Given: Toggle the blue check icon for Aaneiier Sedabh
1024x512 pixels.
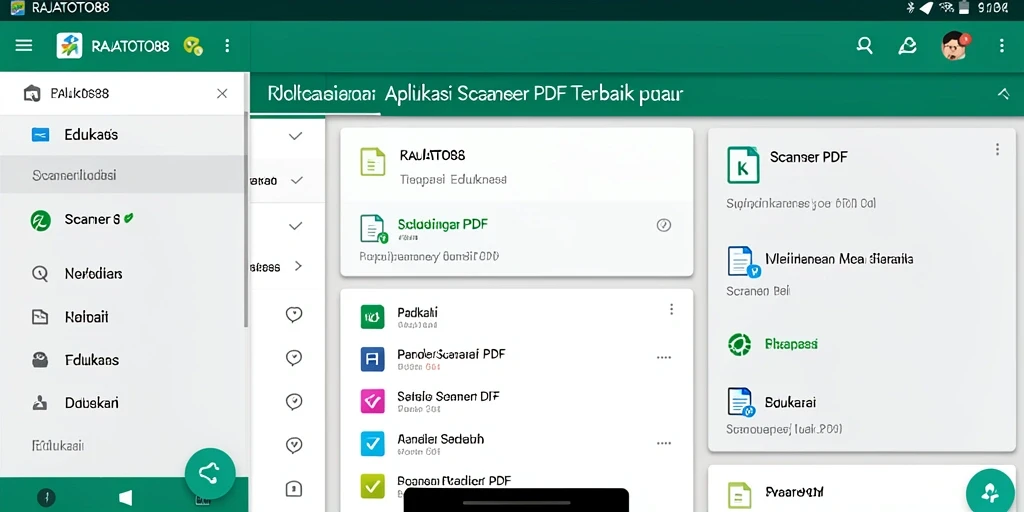Looking at the screenshot, I should 373,443.
